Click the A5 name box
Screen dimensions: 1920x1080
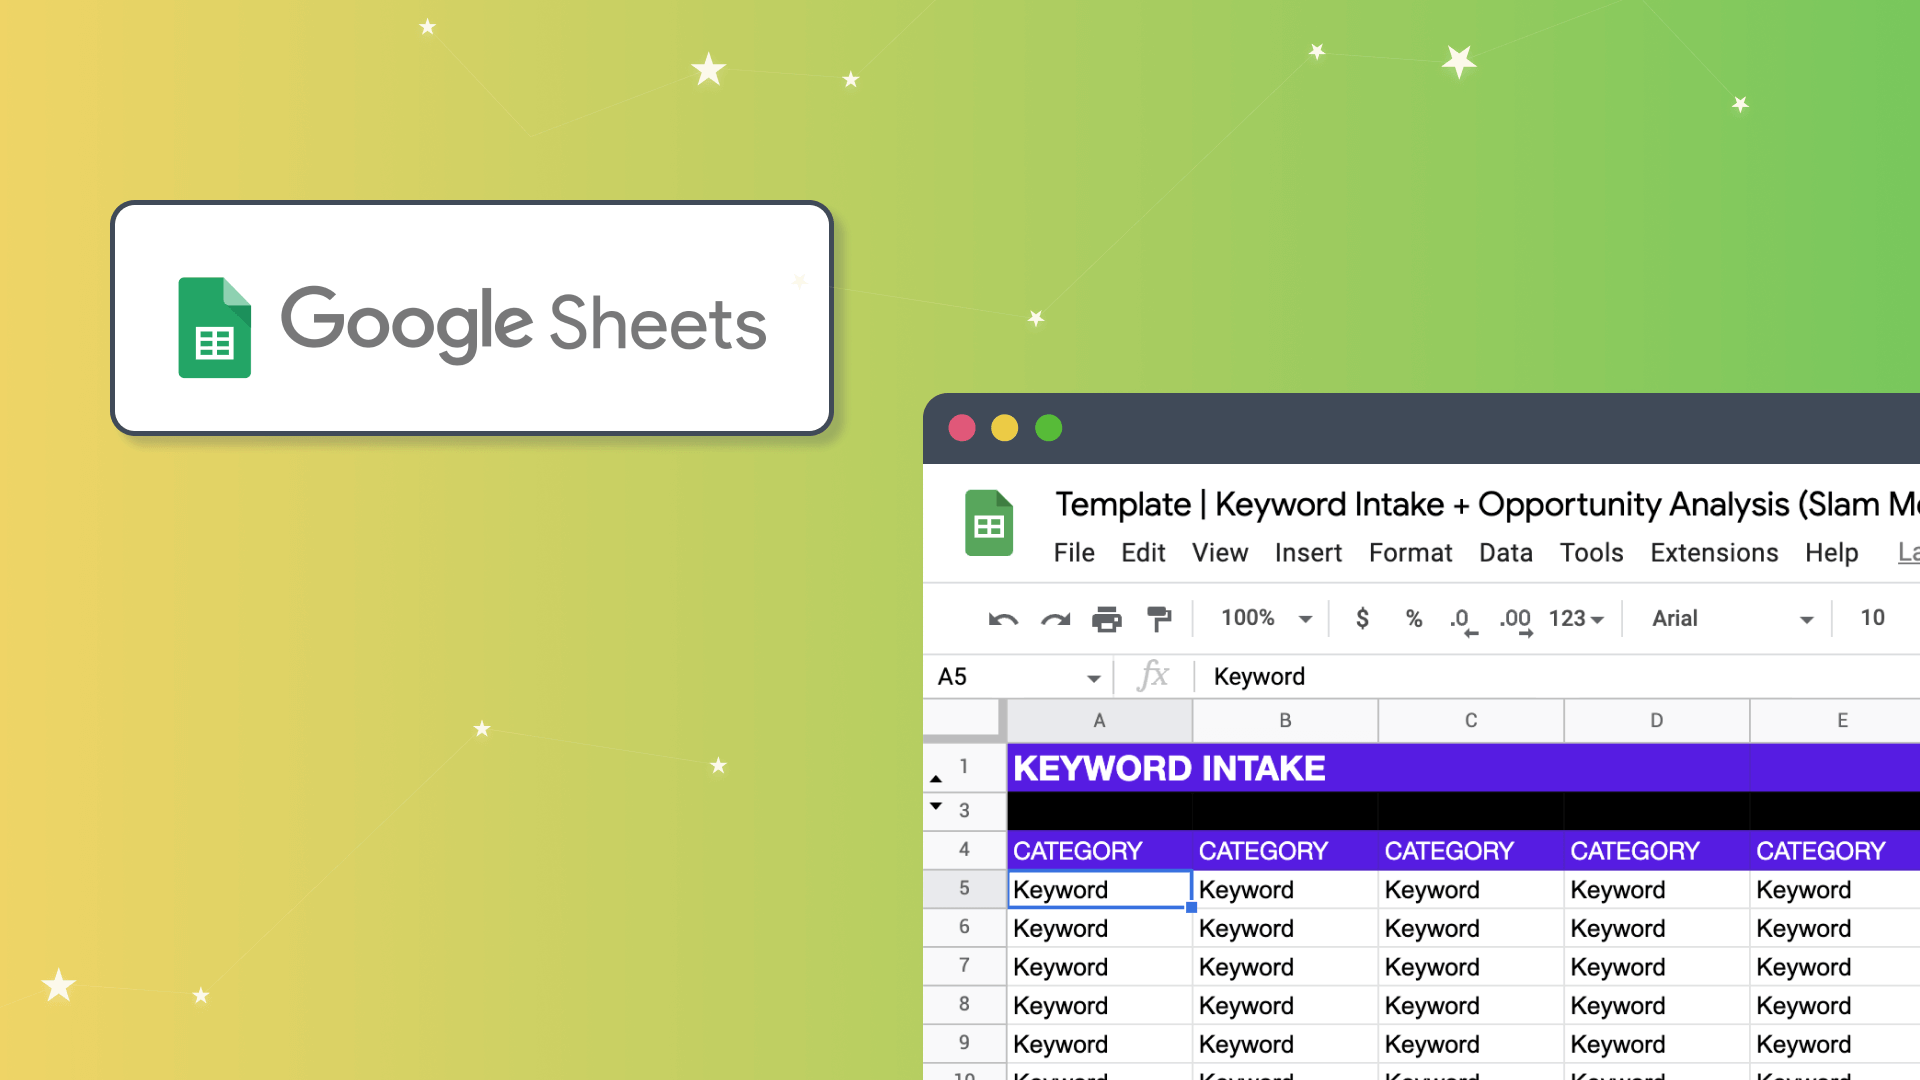point(1018,677)
